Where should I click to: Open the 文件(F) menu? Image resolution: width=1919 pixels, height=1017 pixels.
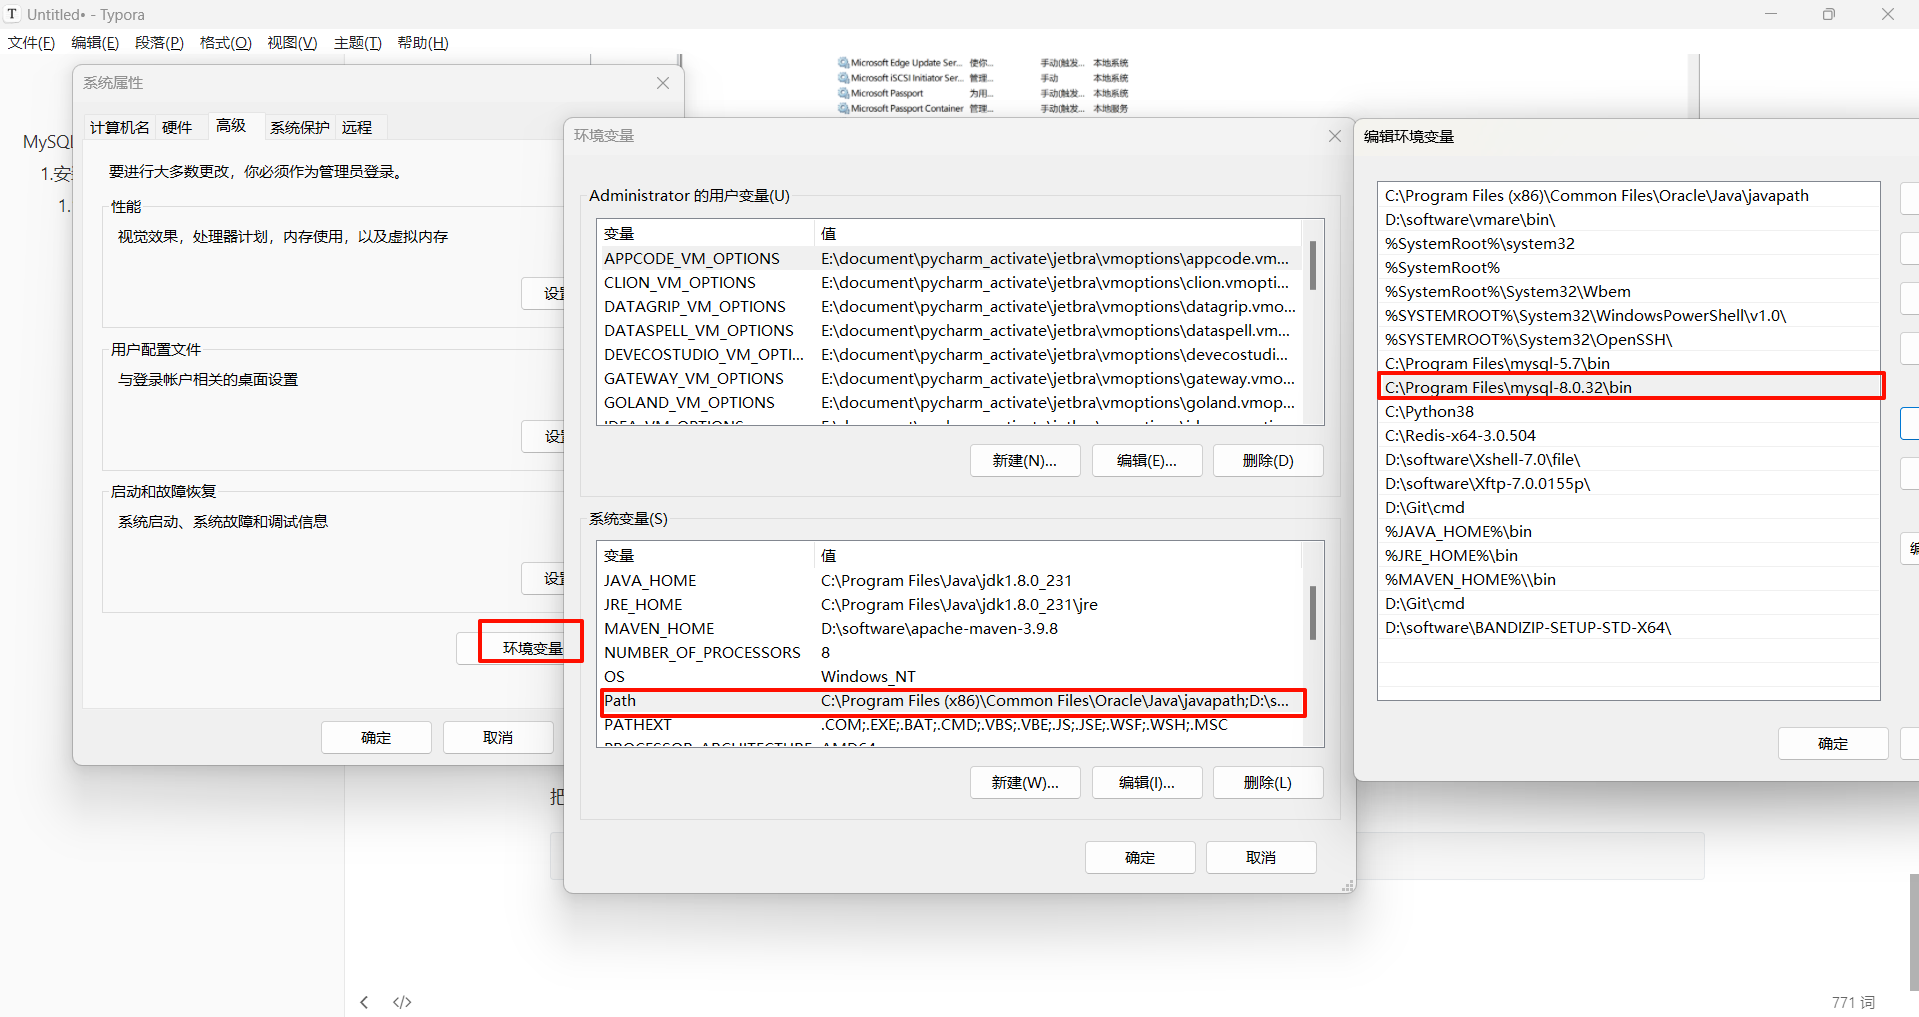click(31, 43)
